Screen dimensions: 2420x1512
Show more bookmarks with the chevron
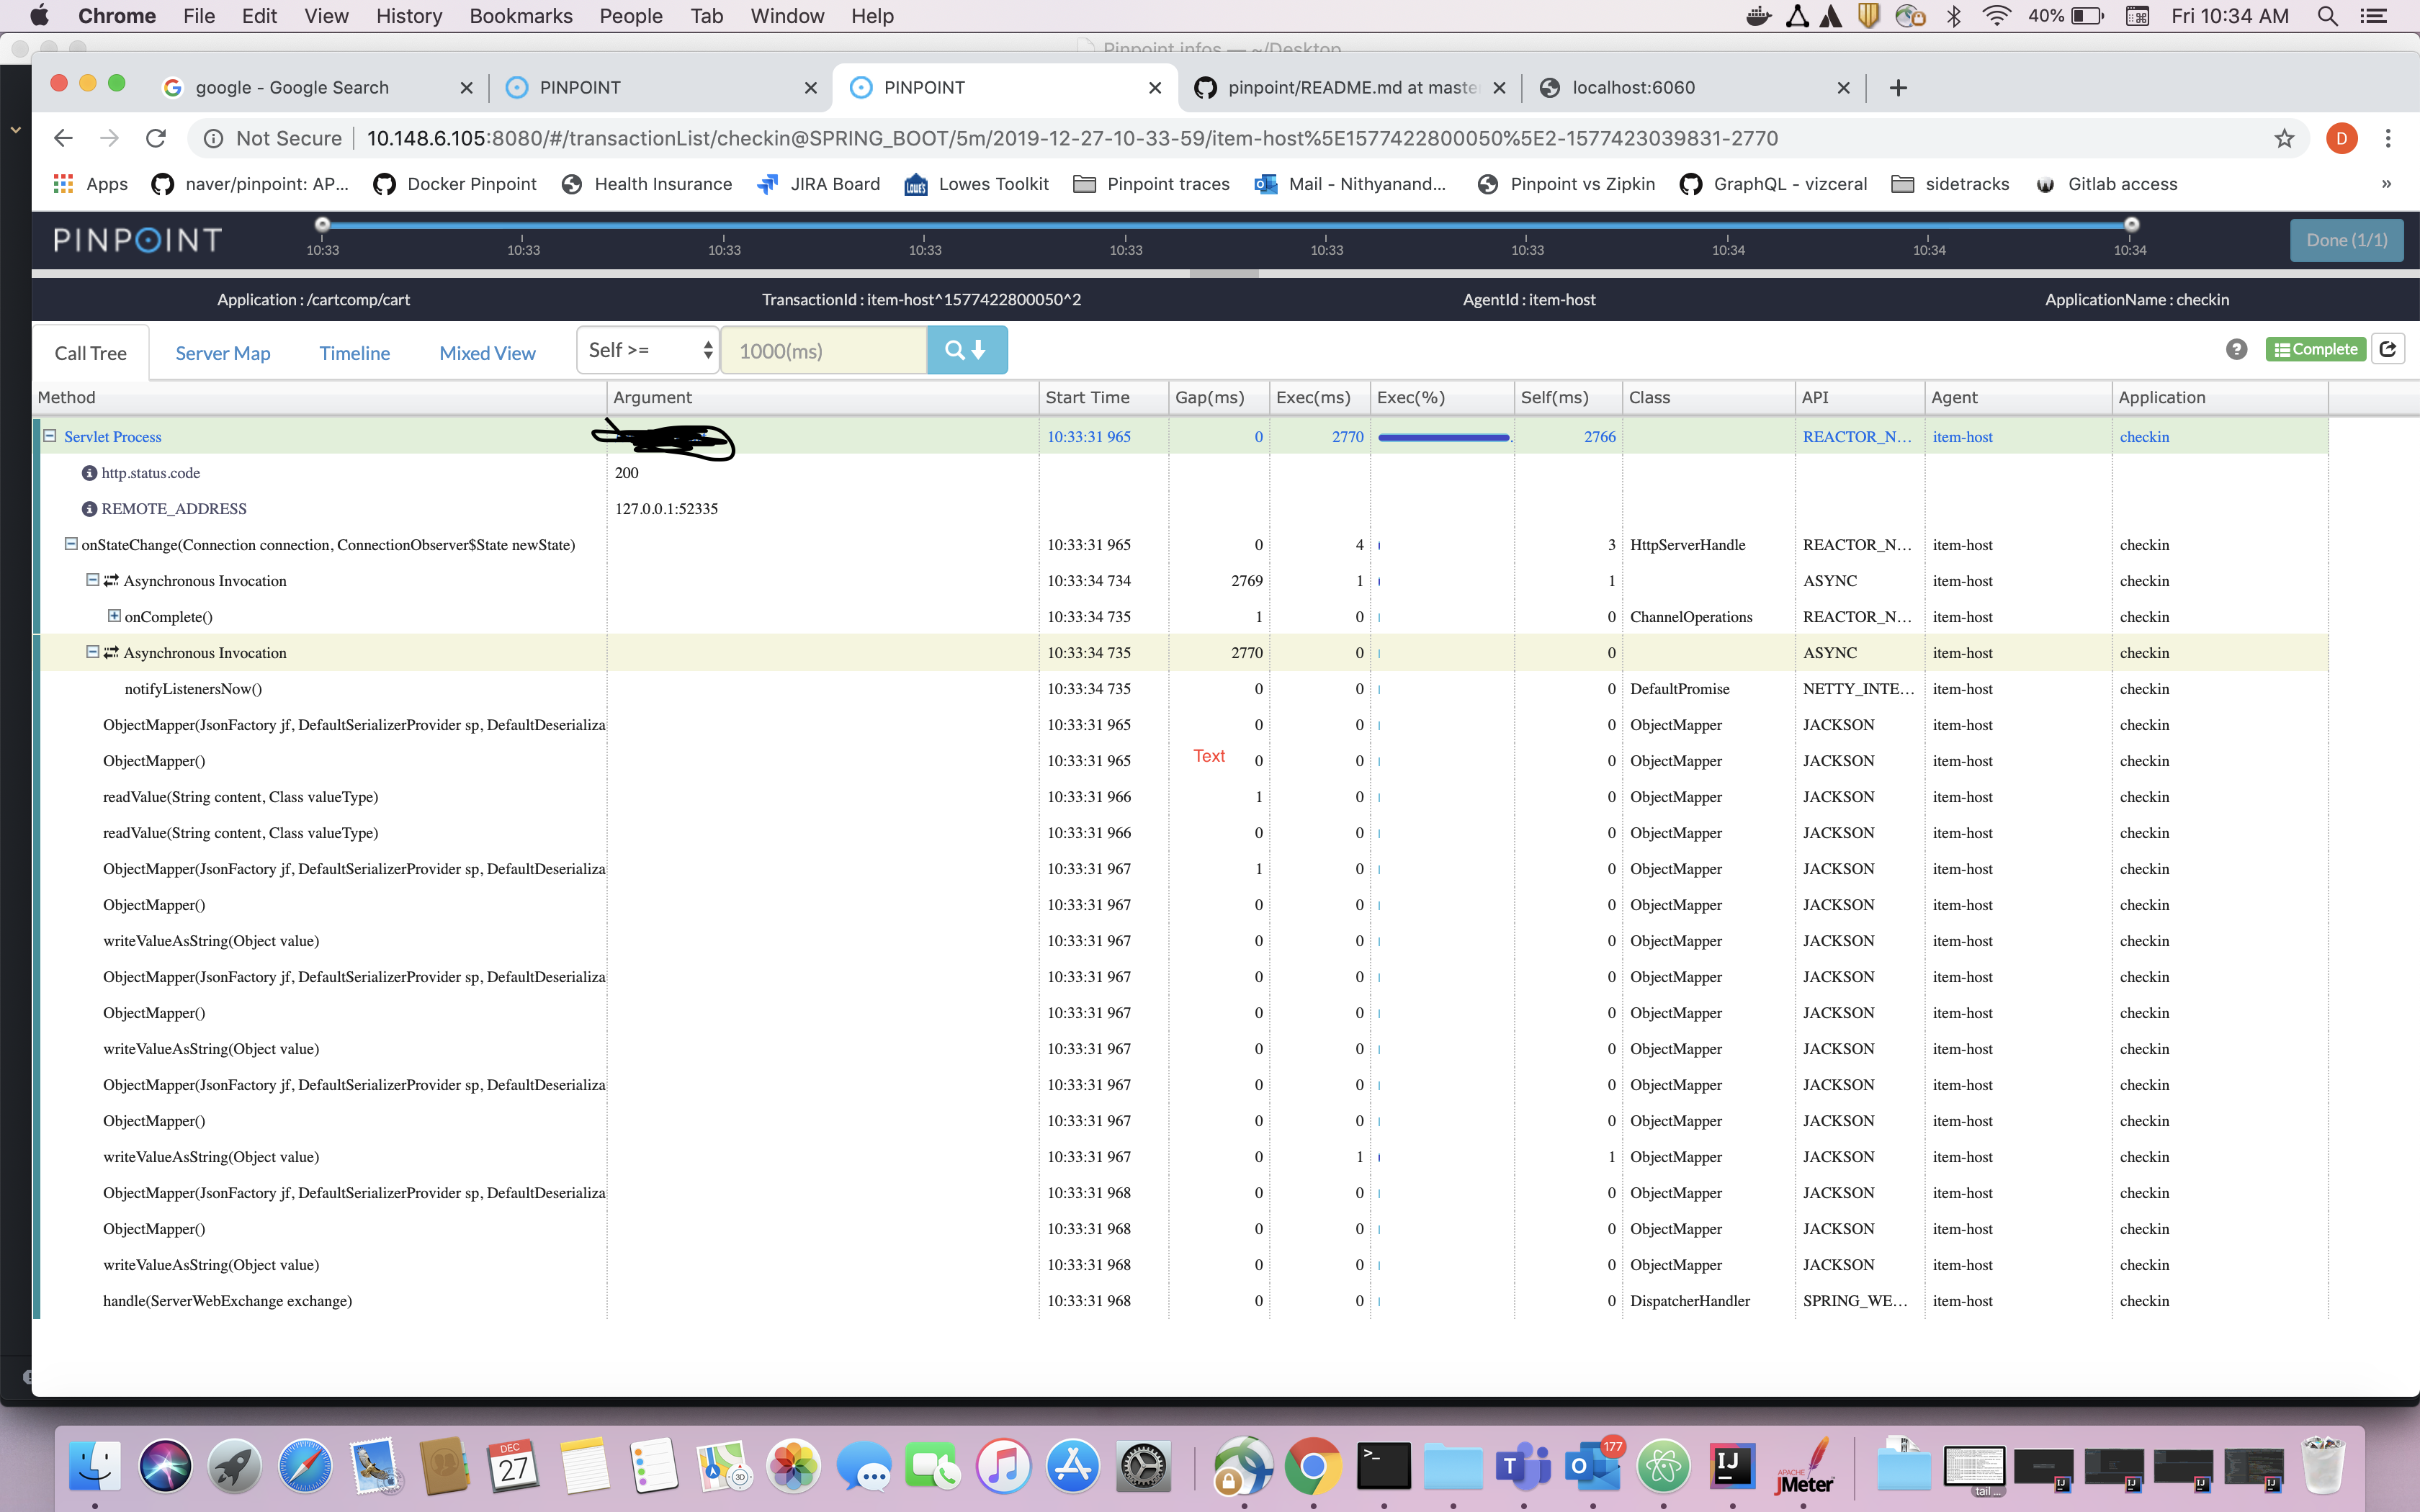pyautogui.click(x=2386, y=184)
